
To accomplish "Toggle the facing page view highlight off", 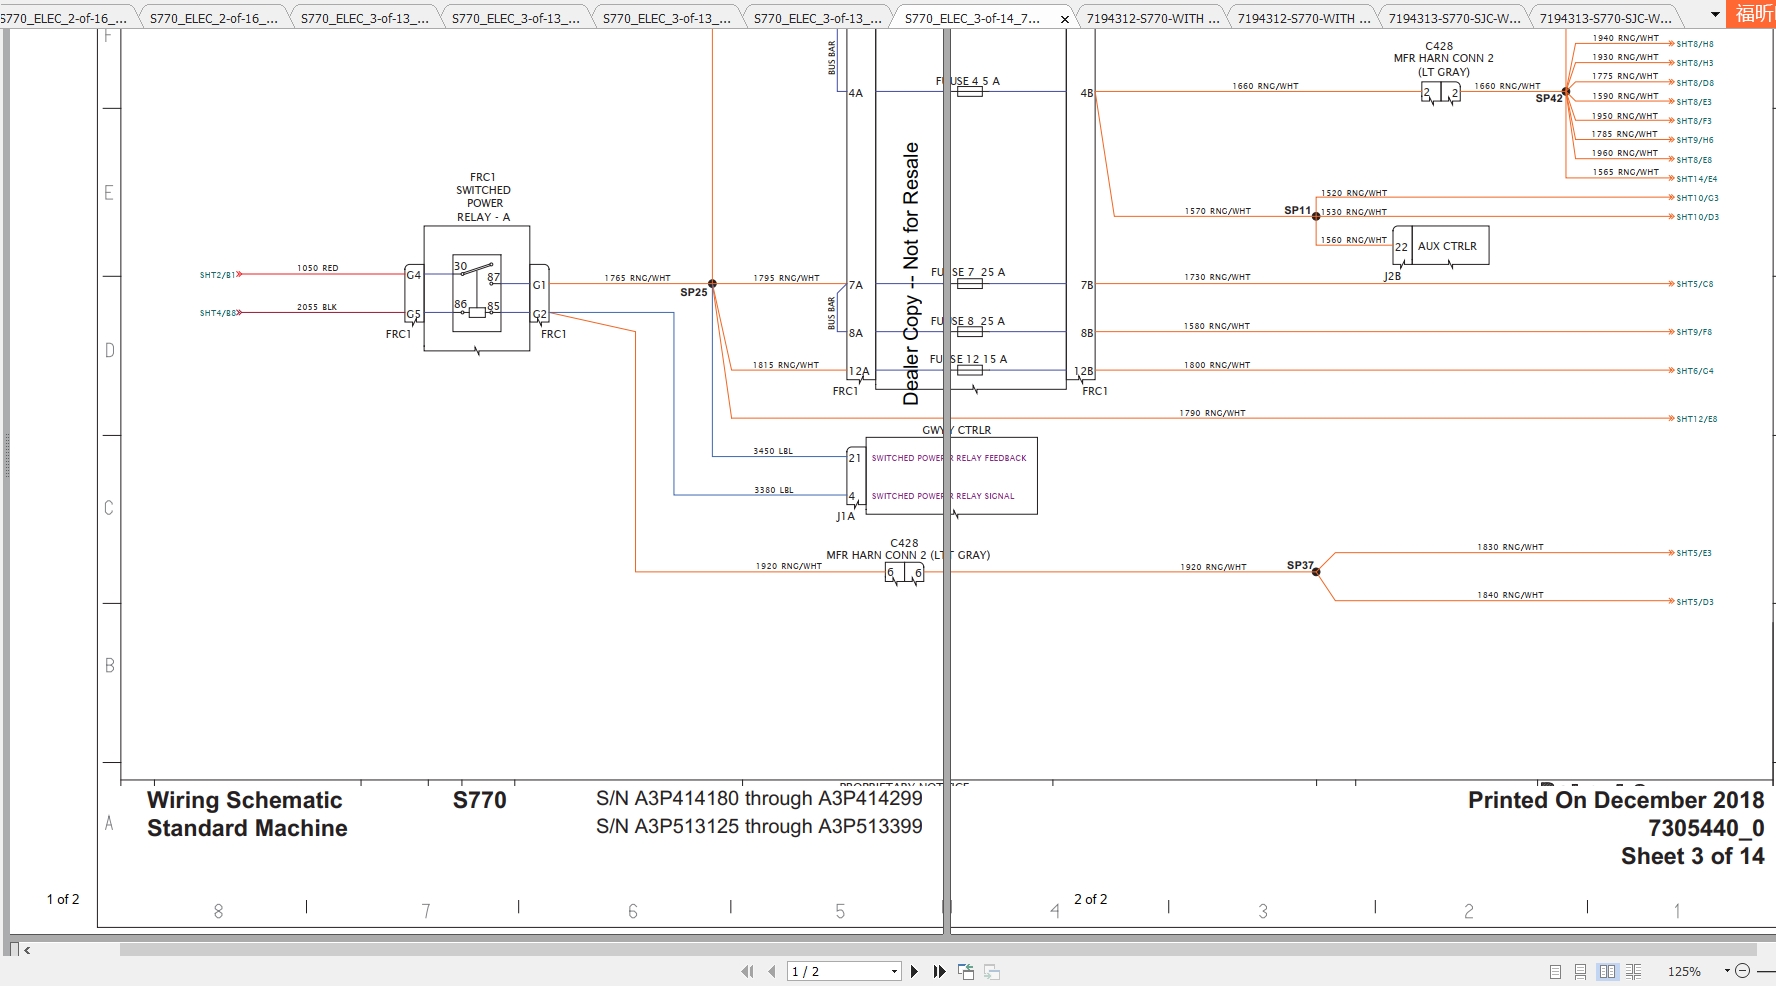I will tap(1607, 971).
